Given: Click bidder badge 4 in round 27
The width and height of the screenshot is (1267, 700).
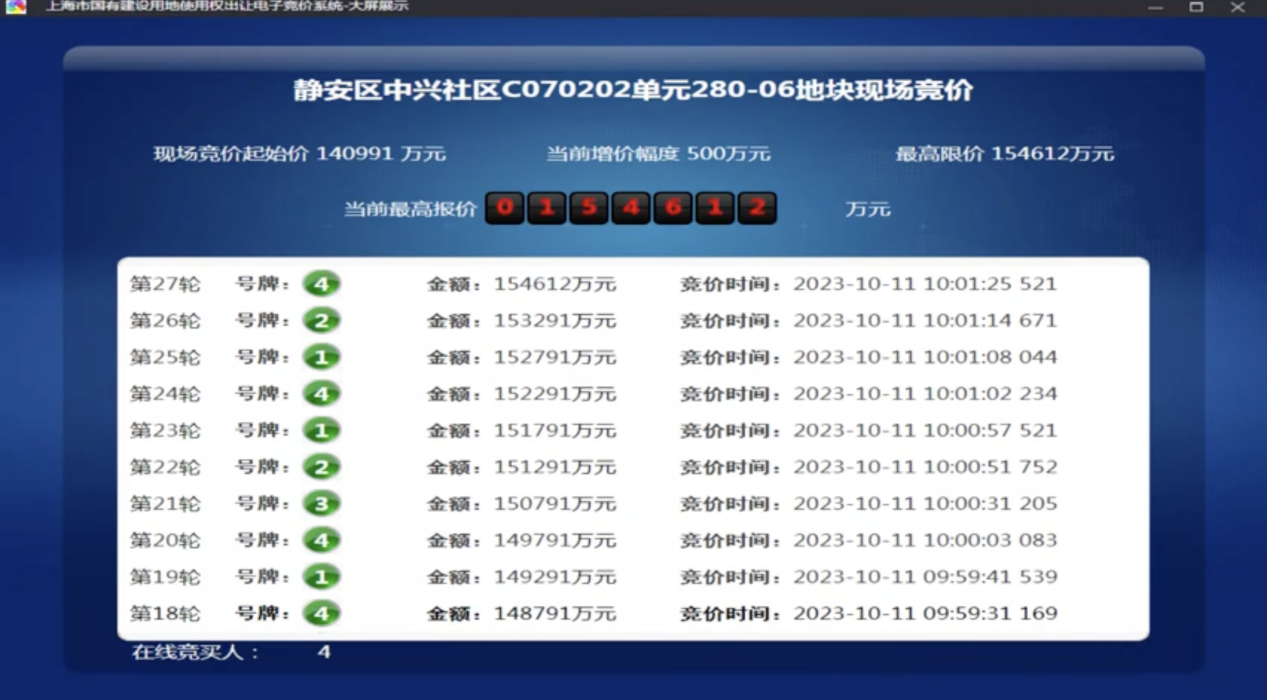Looking at the screenshot, I should [322, 284].
